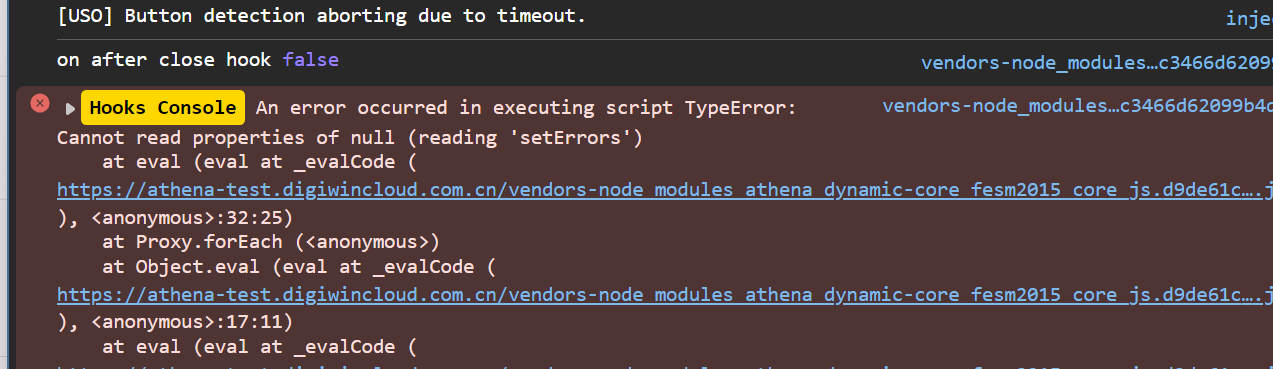
Task: Select the 'at Proxy.forEach (<anonymous>)' stack line
Action: click(x=271, y=242)
